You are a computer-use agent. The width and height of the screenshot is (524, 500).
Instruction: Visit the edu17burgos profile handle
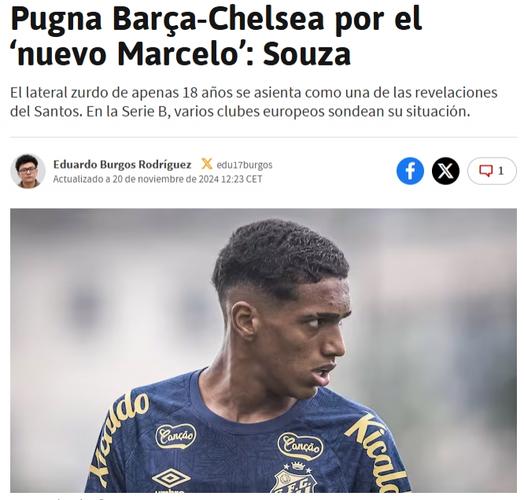click(244, 165)
